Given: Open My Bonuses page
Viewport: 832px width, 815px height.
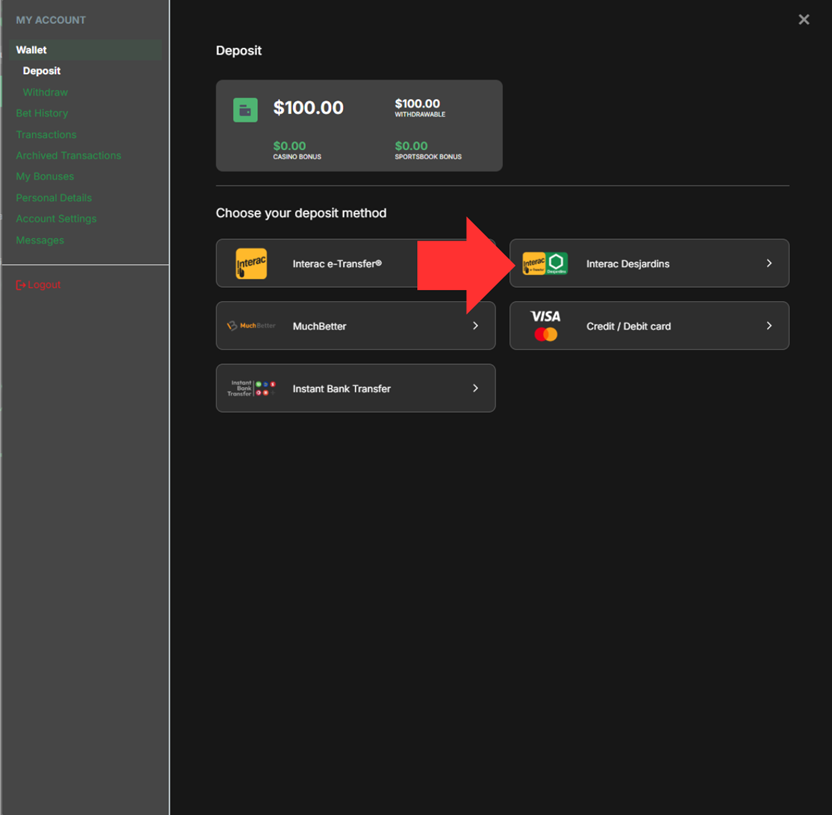Looking at the screenshot, I should (x=45, y=176).
